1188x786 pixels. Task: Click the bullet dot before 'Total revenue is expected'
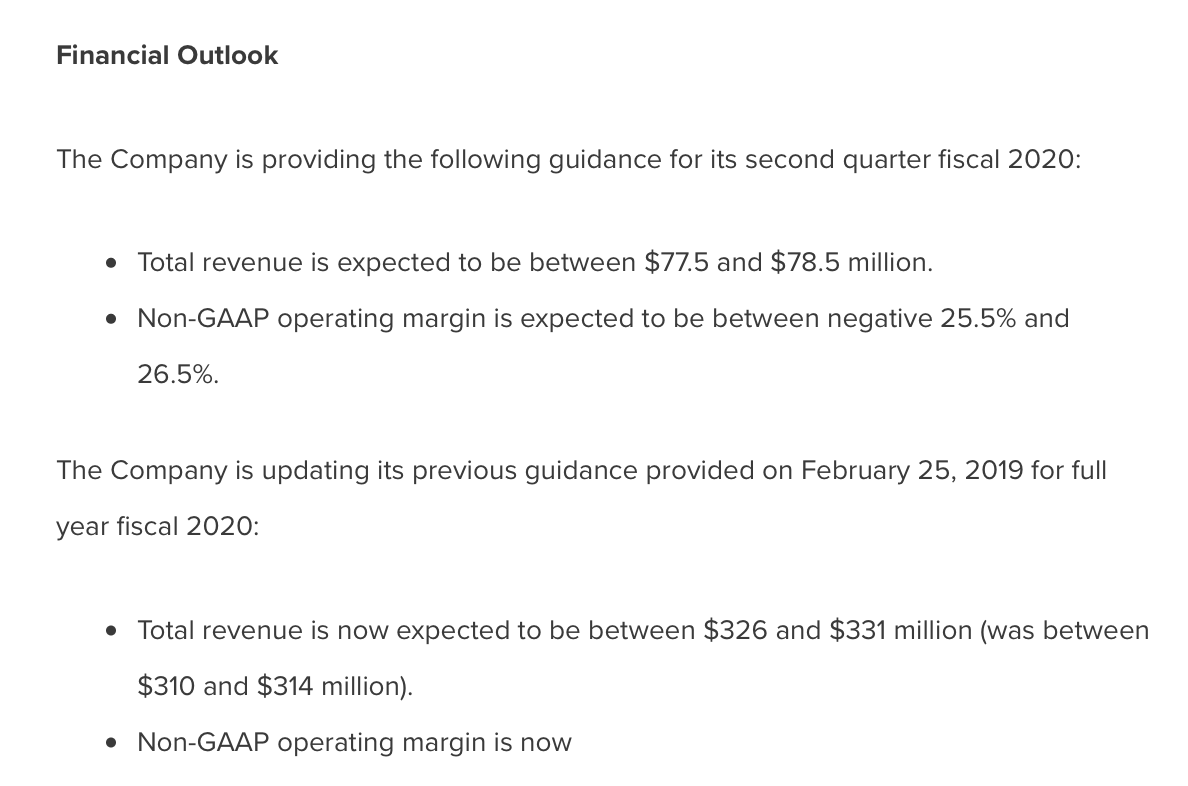pyautogui.click(x=112, y=263)
